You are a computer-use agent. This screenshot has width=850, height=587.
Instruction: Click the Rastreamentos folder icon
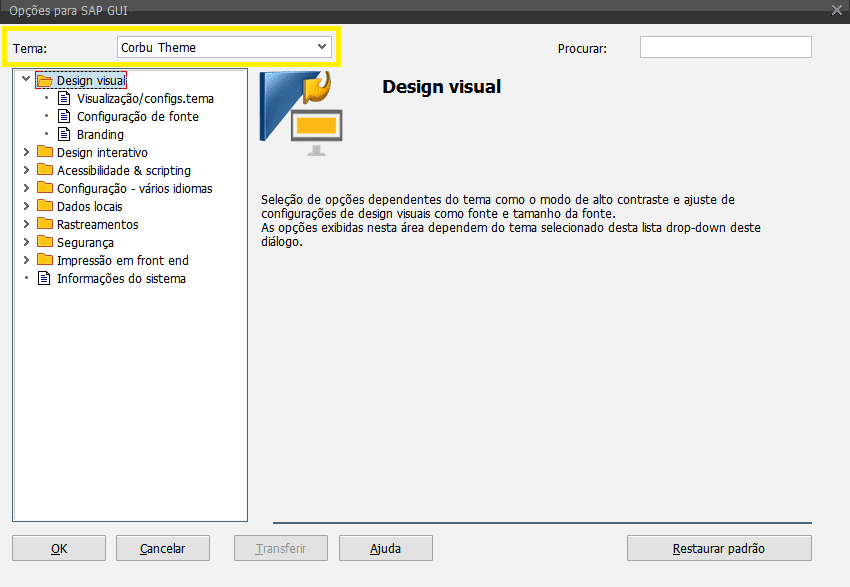pos(45,223)
